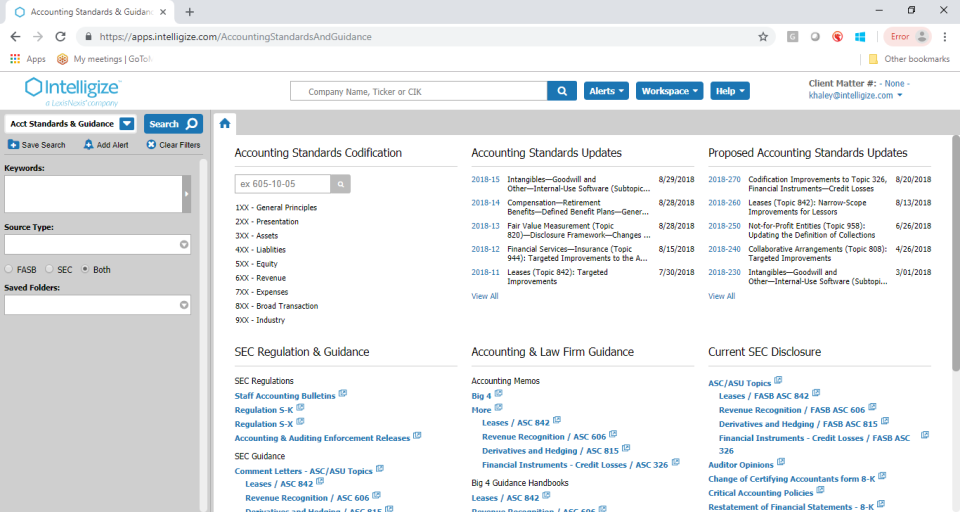Click the Save Search icon
Image resolution: width=960 pixels, height=512 pixels.
(14, 145)
